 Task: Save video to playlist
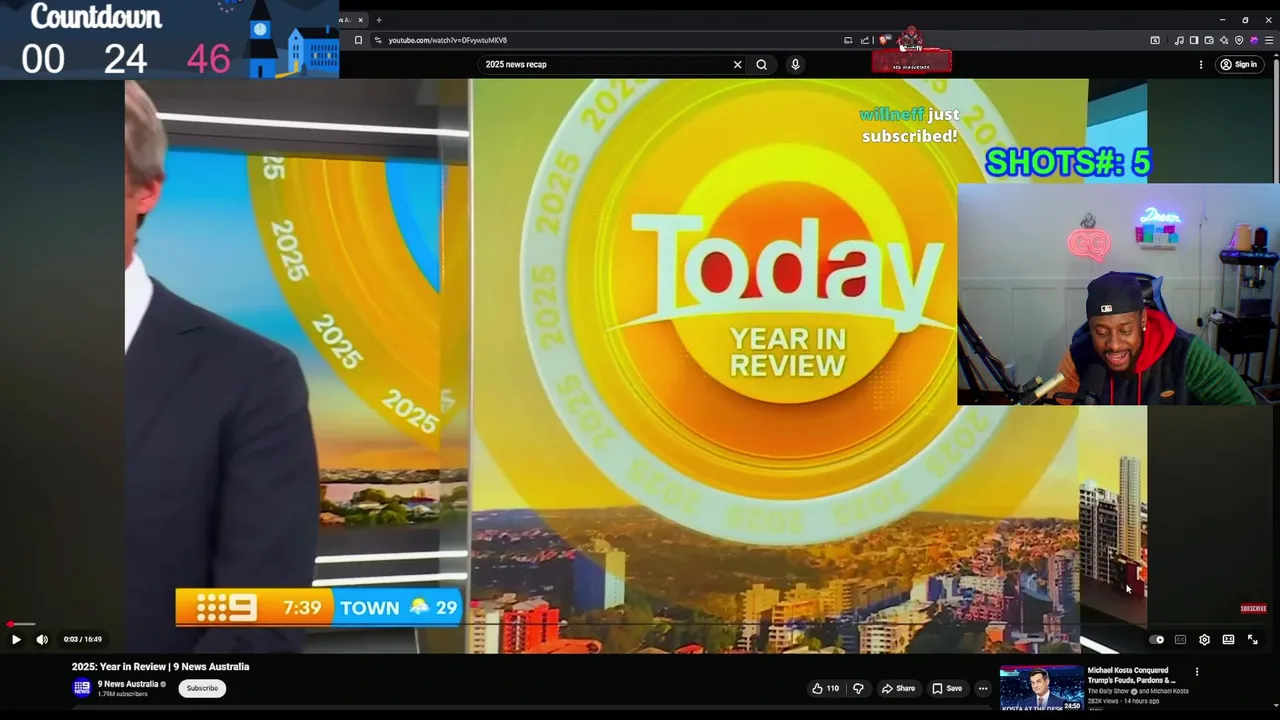pos(947,688)
